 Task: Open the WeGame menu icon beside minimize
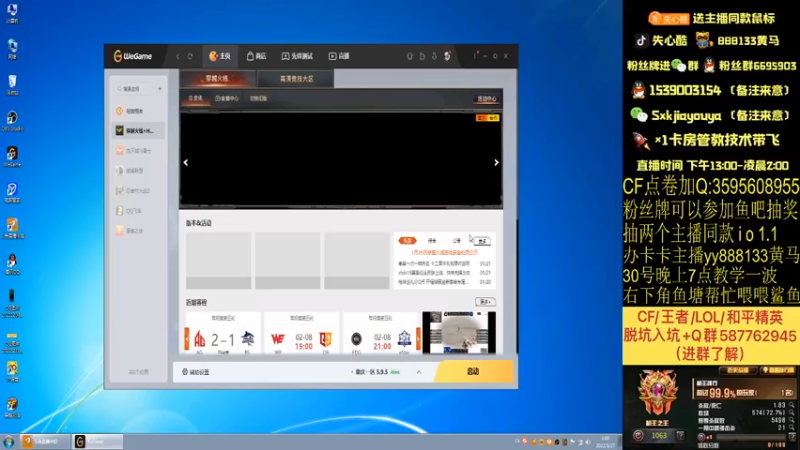pos(474,56)
